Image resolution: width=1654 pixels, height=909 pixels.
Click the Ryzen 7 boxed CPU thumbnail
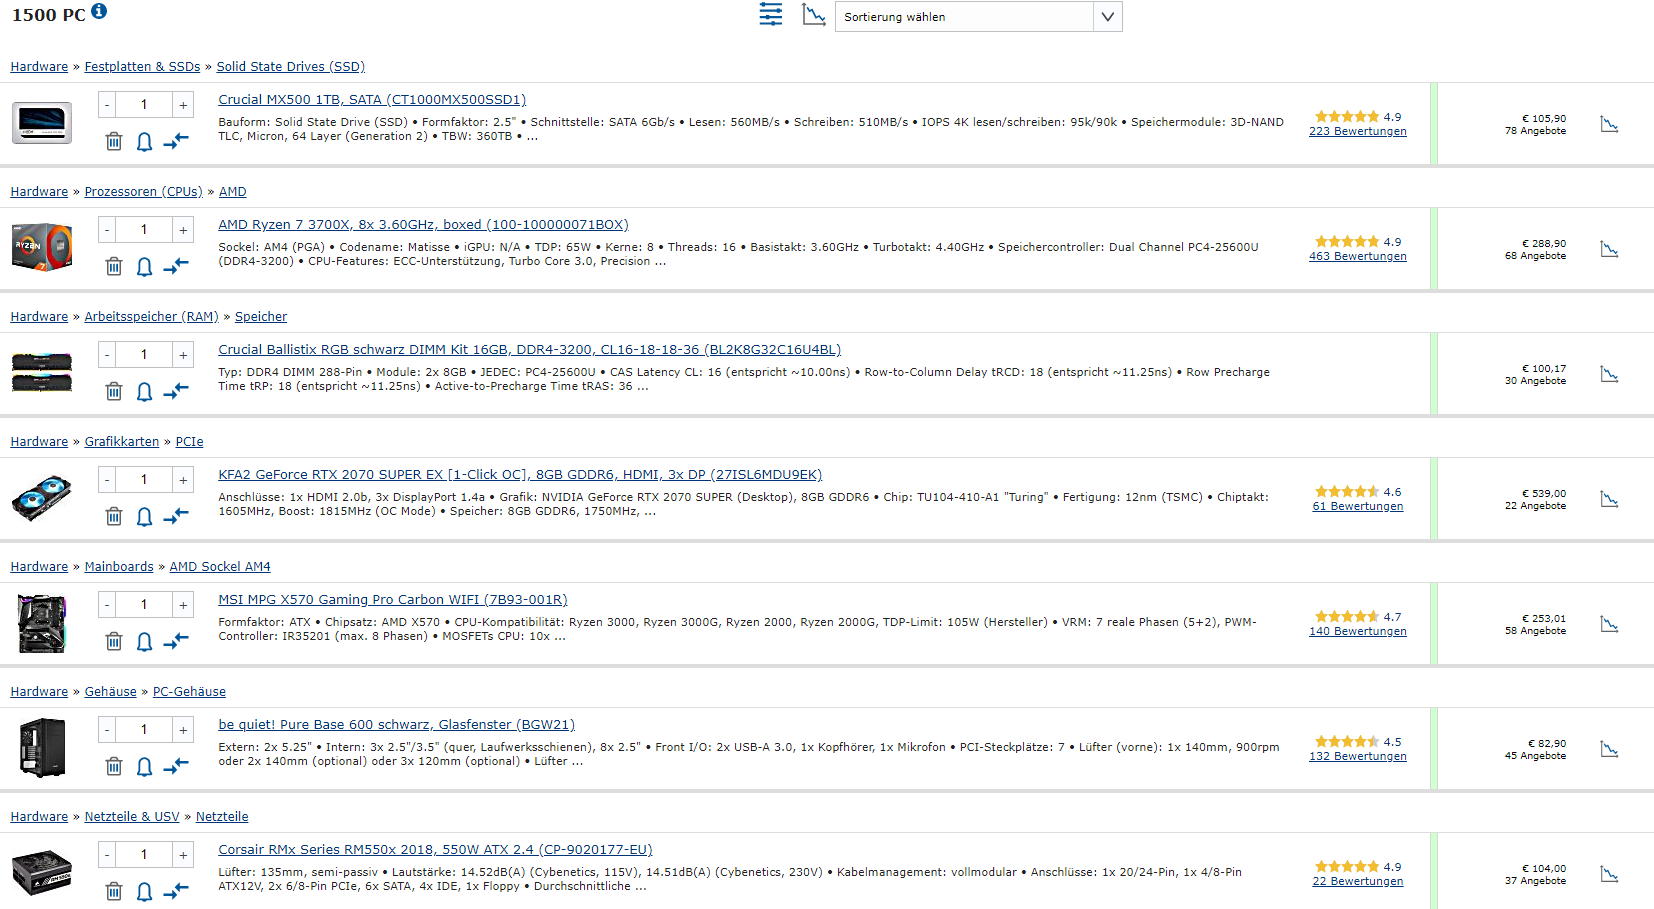point(42,248)
